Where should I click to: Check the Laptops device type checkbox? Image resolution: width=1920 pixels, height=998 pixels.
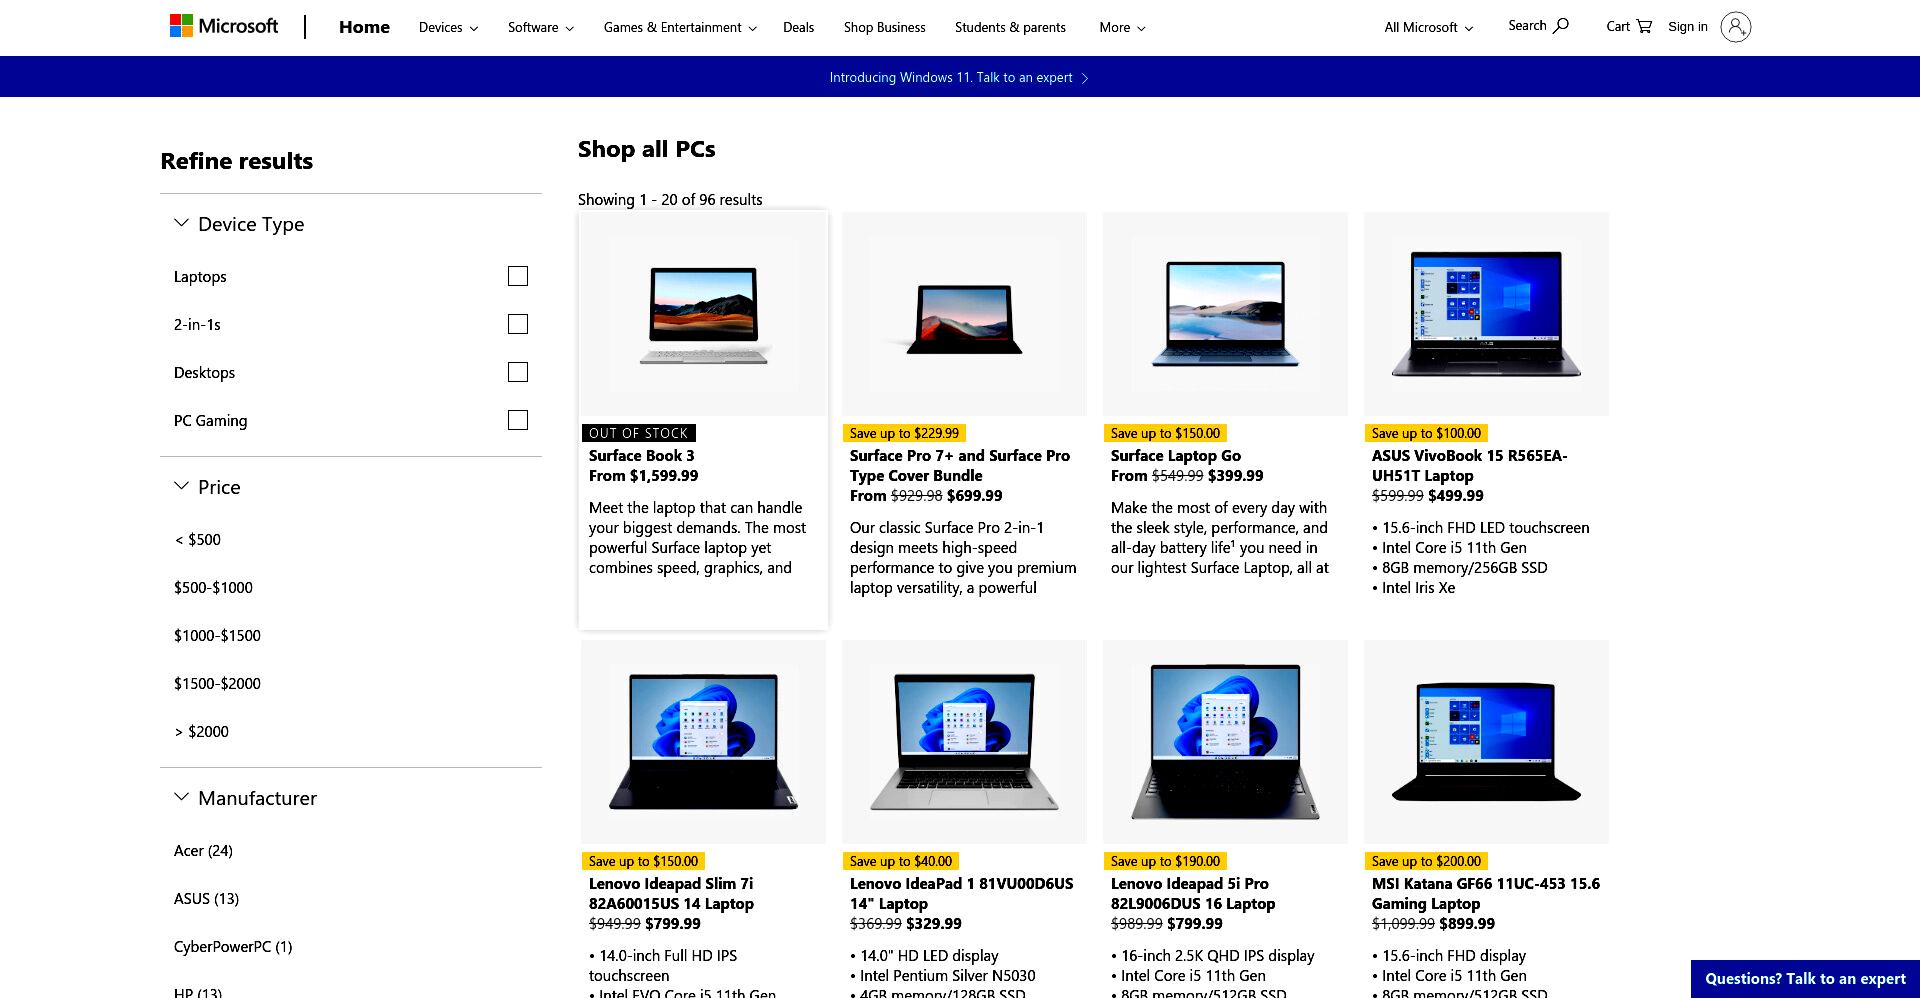[x=518, y=276]
